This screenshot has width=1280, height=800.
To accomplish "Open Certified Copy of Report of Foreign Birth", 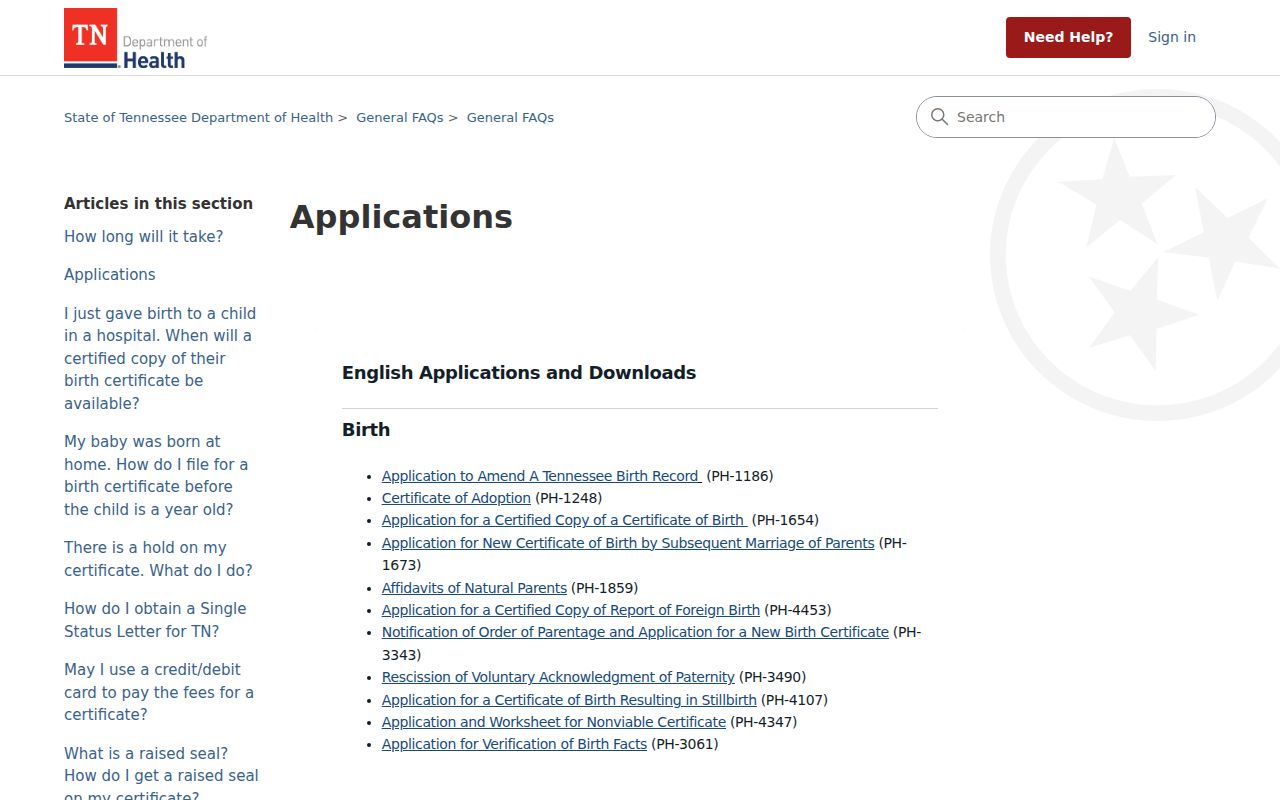I will (x=571, y=610).
